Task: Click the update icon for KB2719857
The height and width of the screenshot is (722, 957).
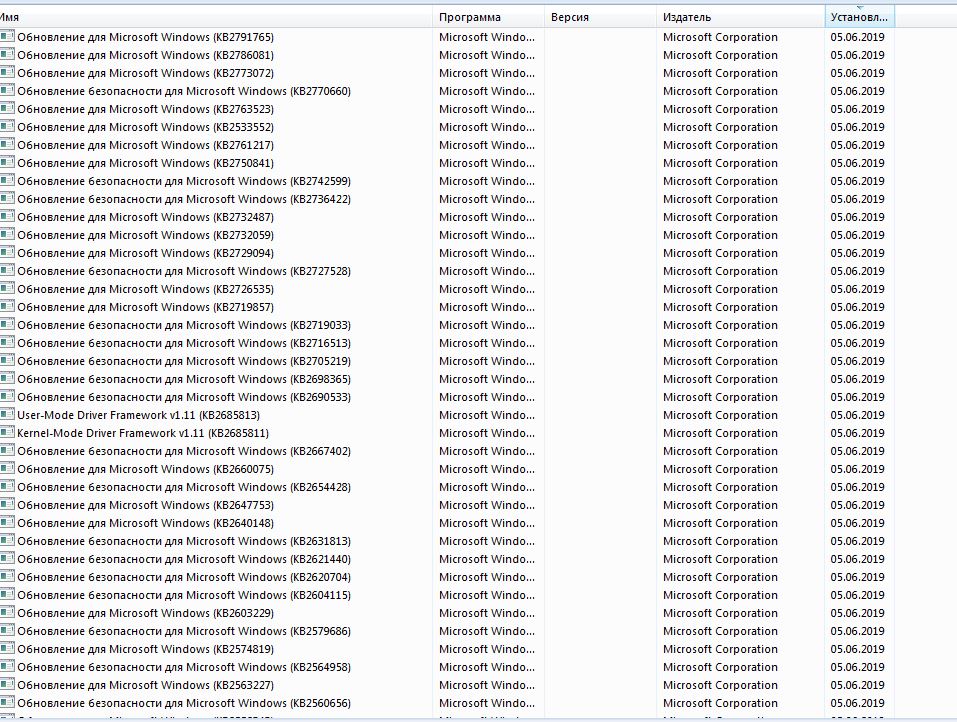Action: point(7,306)
